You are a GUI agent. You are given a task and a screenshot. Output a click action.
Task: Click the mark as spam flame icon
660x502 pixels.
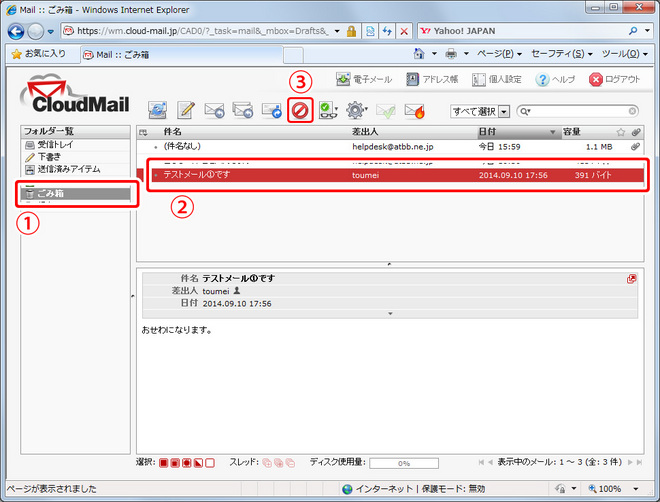coord(414,111)
